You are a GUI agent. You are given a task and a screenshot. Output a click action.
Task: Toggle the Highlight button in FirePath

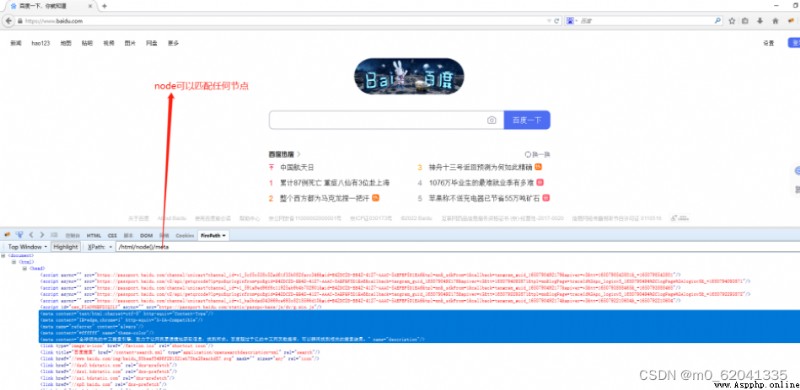pos(66,247)
